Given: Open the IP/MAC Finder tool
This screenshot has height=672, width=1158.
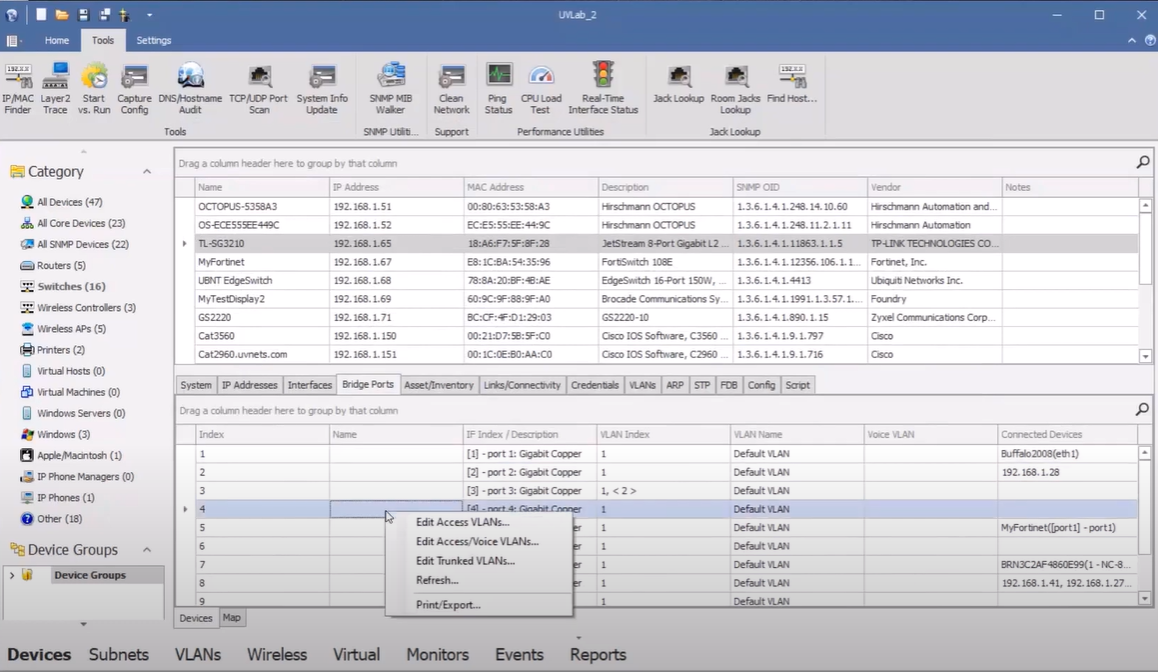Looking at the screenshot, I should click(18, 89).
